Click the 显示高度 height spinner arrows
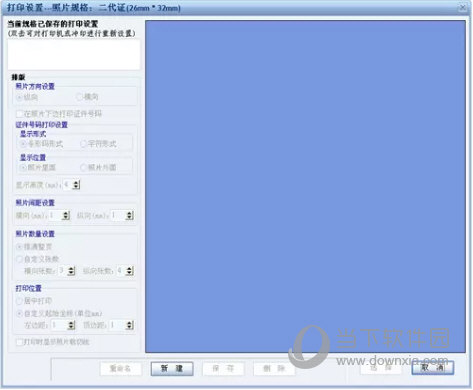Image resolution: width=473 pixels, height=390 pixels. 76,185
